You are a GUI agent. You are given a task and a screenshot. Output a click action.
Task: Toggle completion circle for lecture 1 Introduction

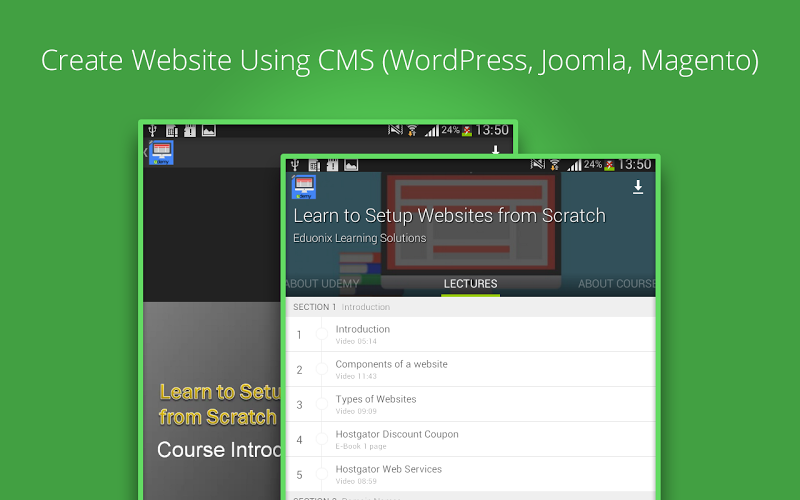[322, 334]
